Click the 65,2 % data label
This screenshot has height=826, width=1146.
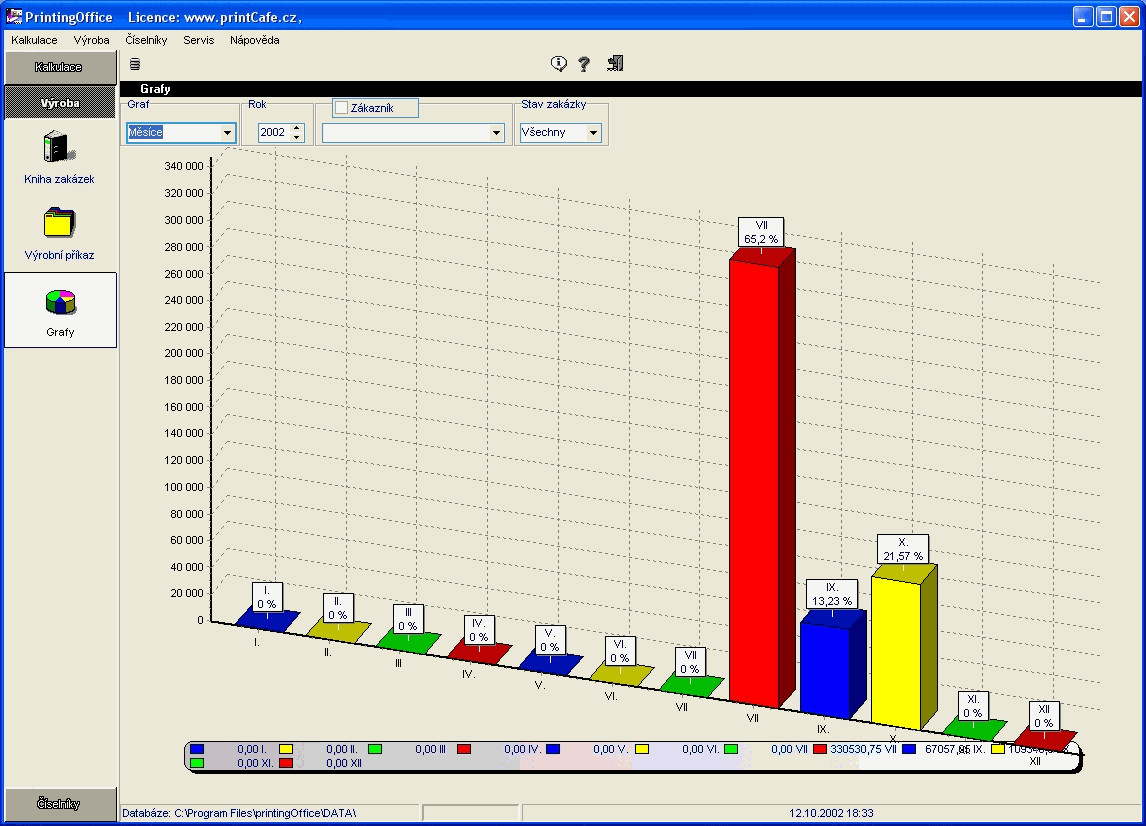point(761,232)
